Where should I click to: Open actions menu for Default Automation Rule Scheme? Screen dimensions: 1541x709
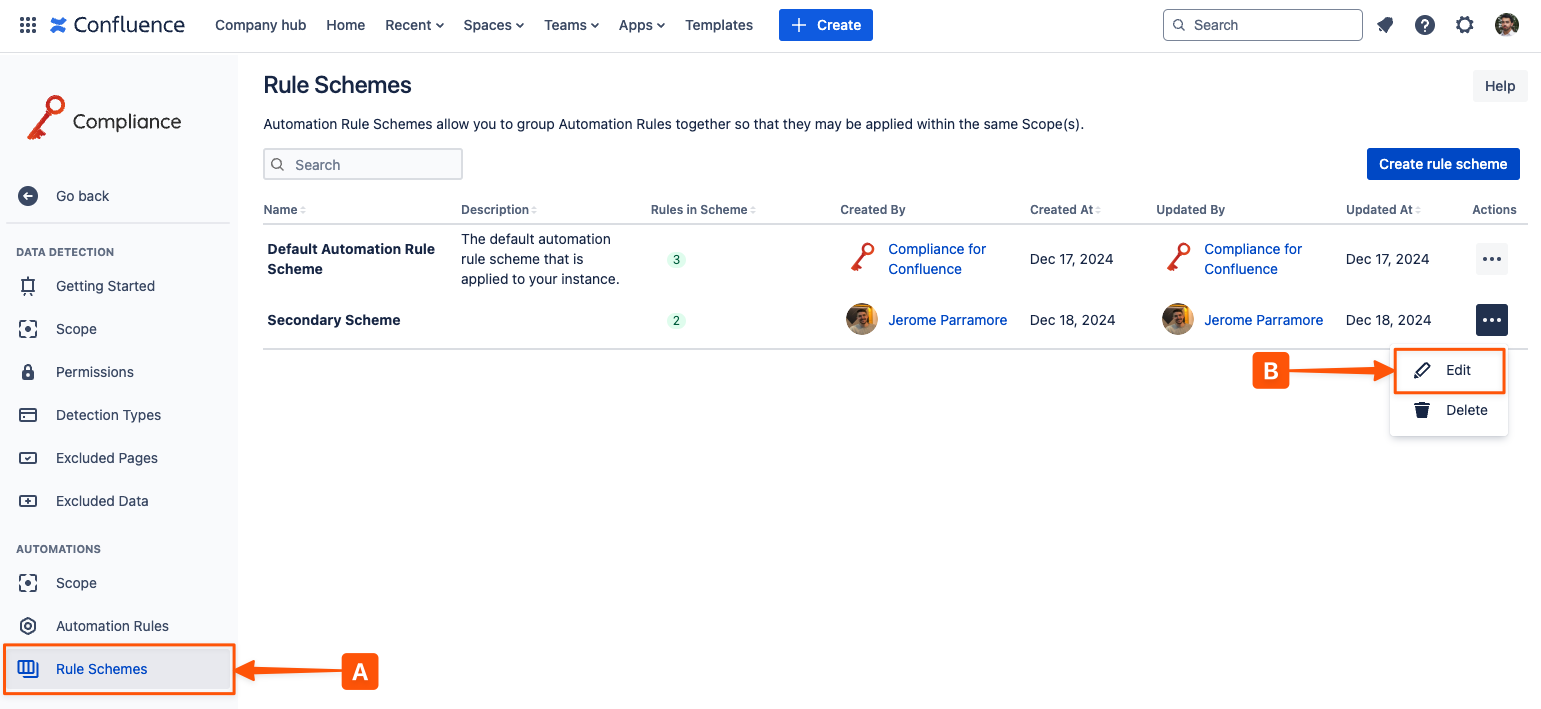(1491, 259)
